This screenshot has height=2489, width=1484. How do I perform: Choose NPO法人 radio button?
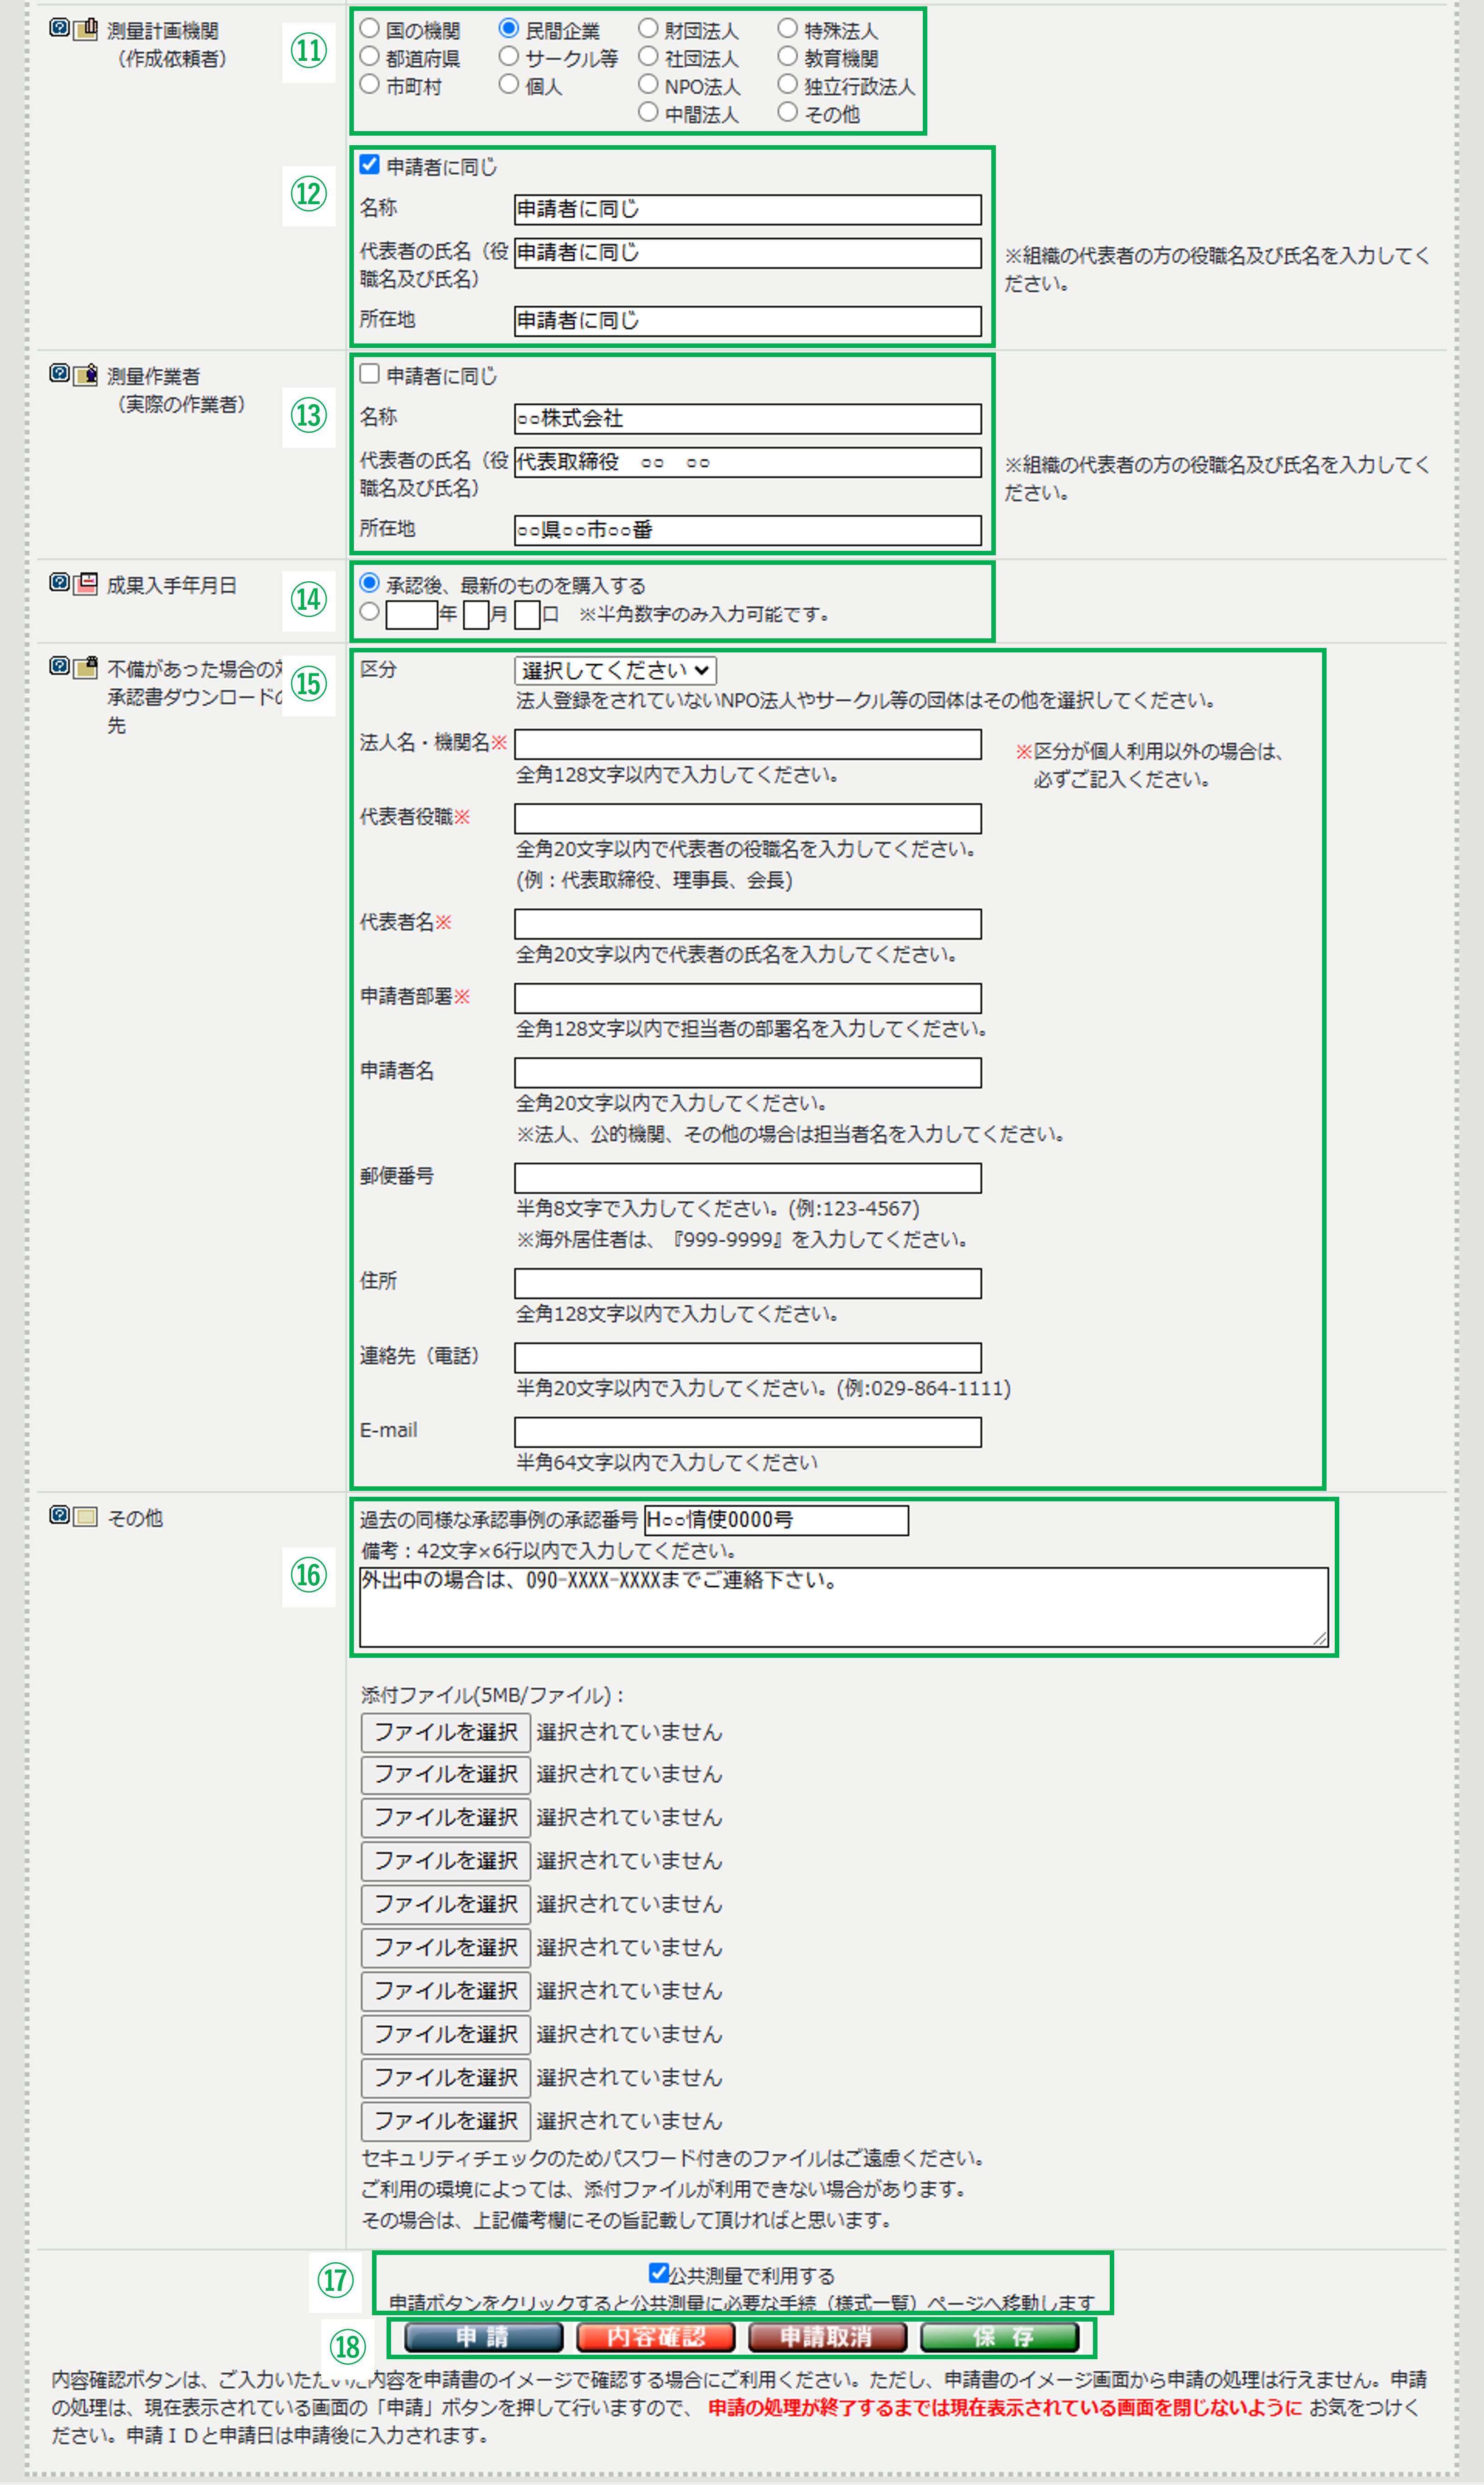click(x=648, y=84)
